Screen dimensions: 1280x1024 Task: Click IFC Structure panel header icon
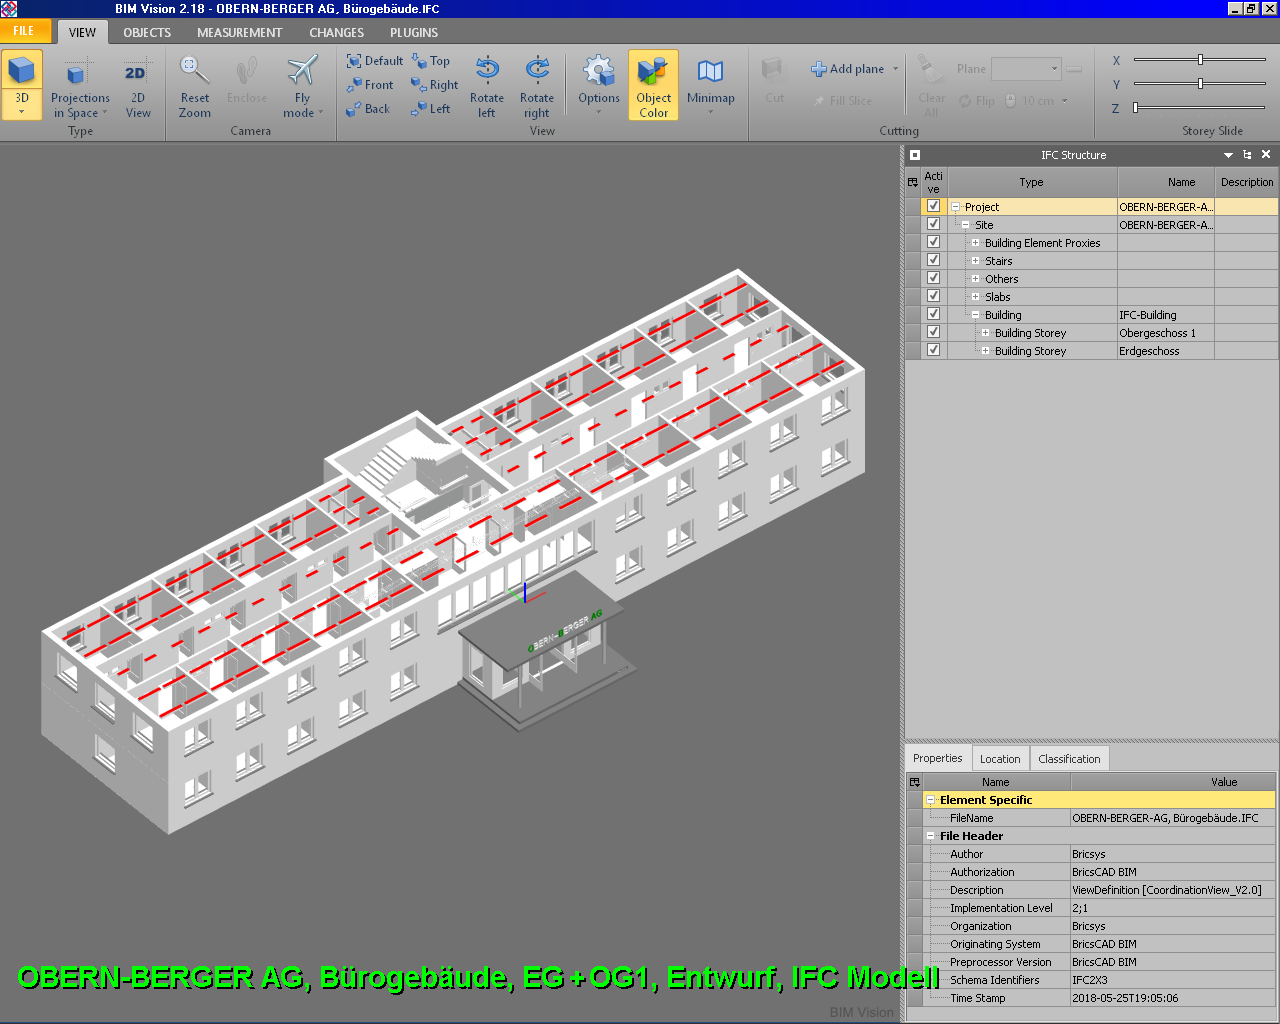[x=915, y=155]
